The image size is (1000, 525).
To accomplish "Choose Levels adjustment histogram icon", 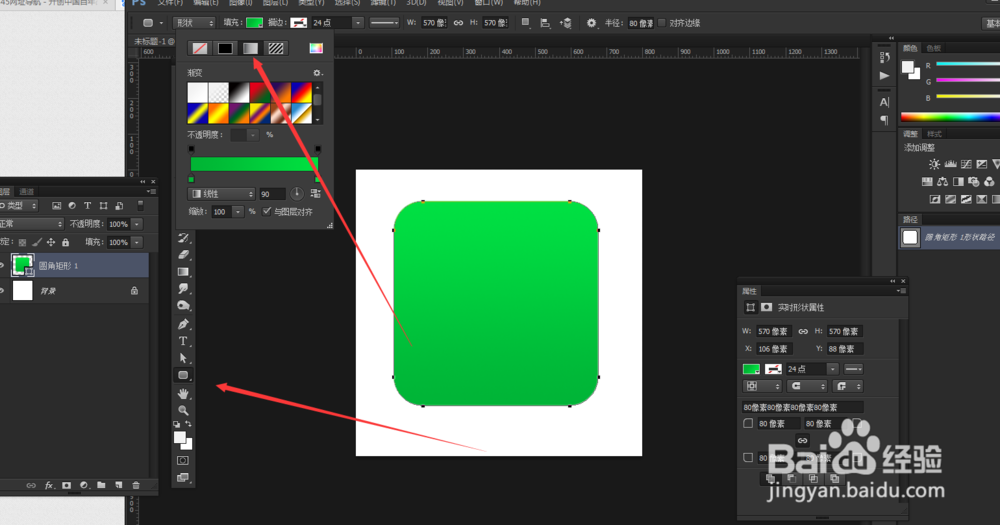I will click(x=950, y=165).
